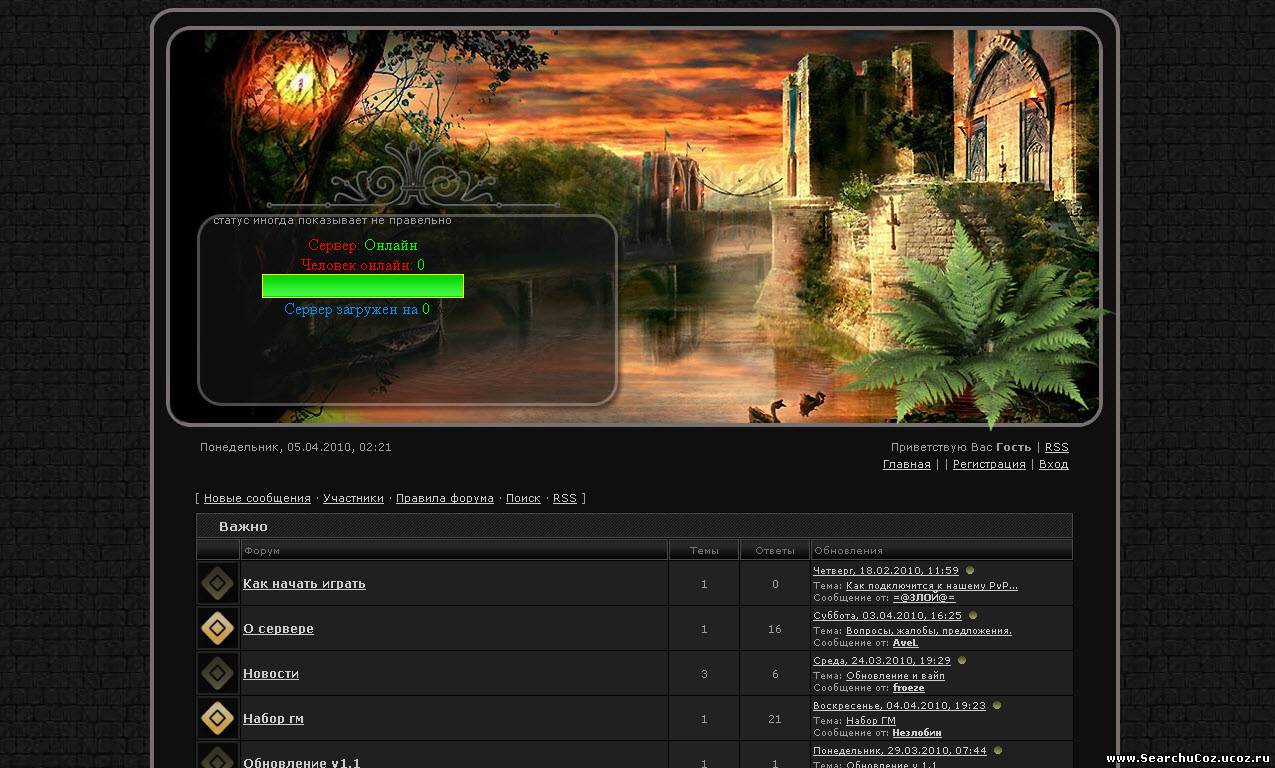Open the Набор гм forum
Image resolution: width=1275 pixels, height=768 pixels.
[x=273, y=718]
